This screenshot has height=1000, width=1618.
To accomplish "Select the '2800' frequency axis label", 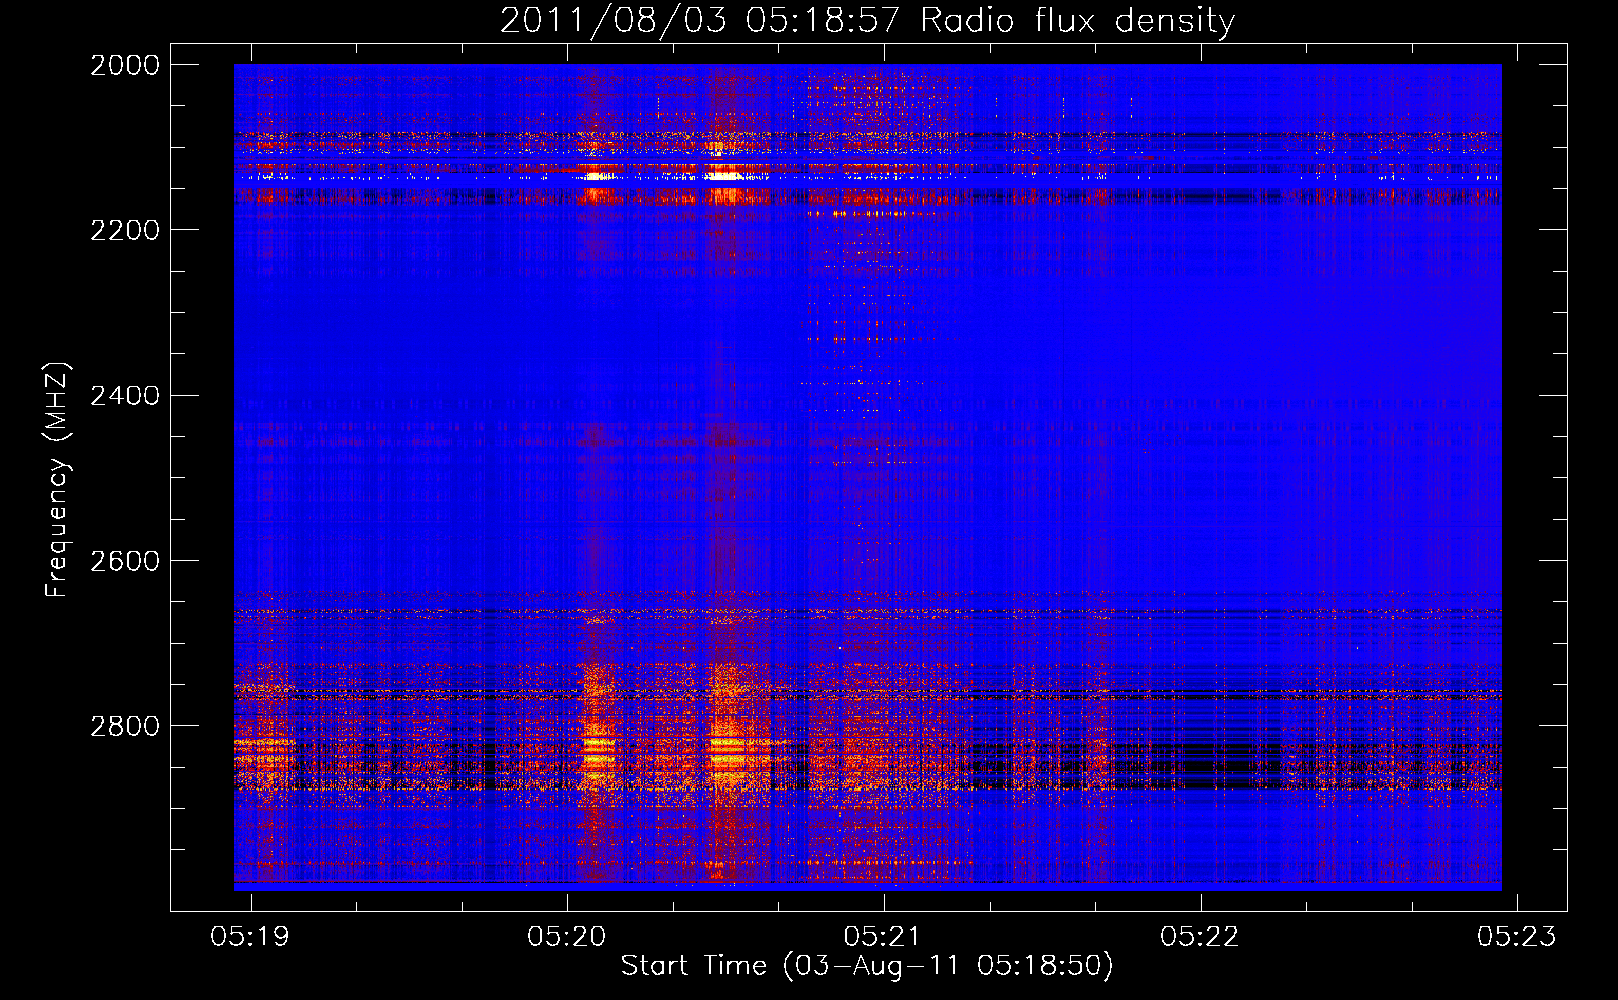I will (x=125, y=726).
